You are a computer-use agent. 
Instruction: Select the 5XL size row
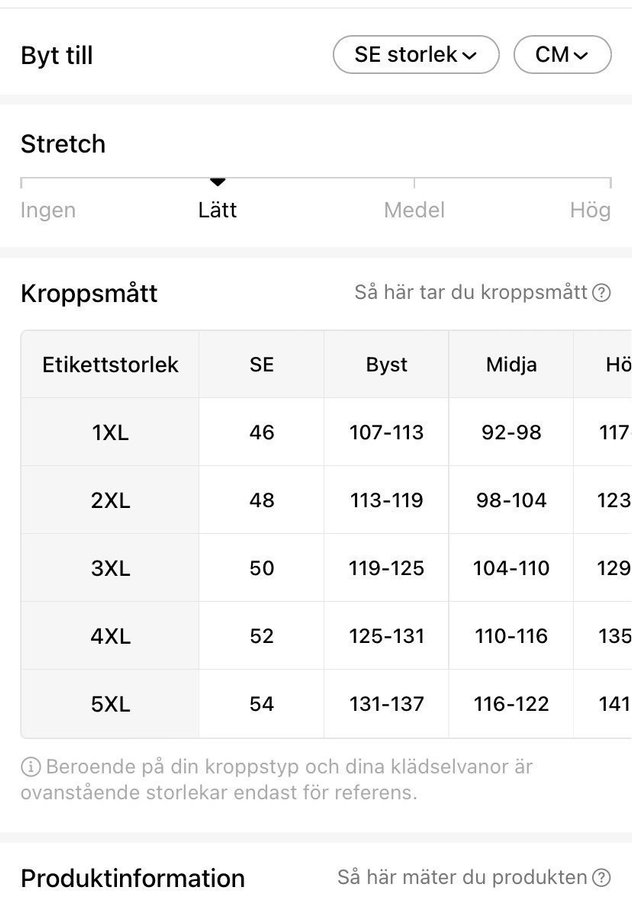click(110, 704)
